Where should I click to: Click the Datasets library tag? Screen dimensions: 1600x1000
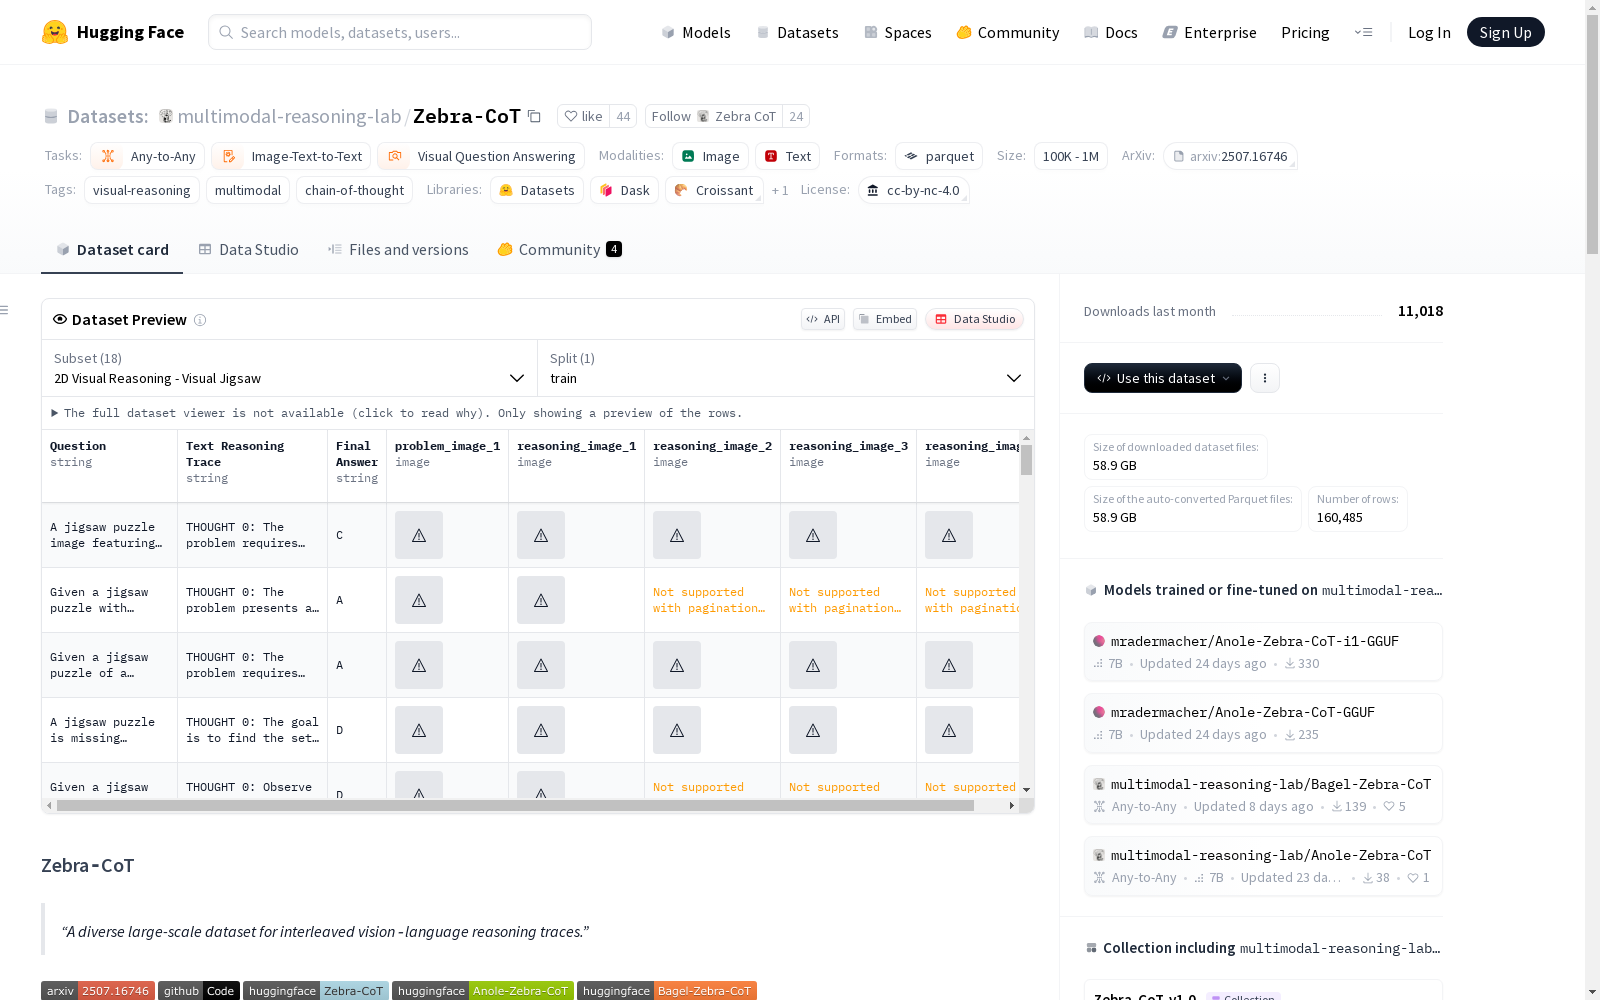pyautogui.click(x=537, y=190)
